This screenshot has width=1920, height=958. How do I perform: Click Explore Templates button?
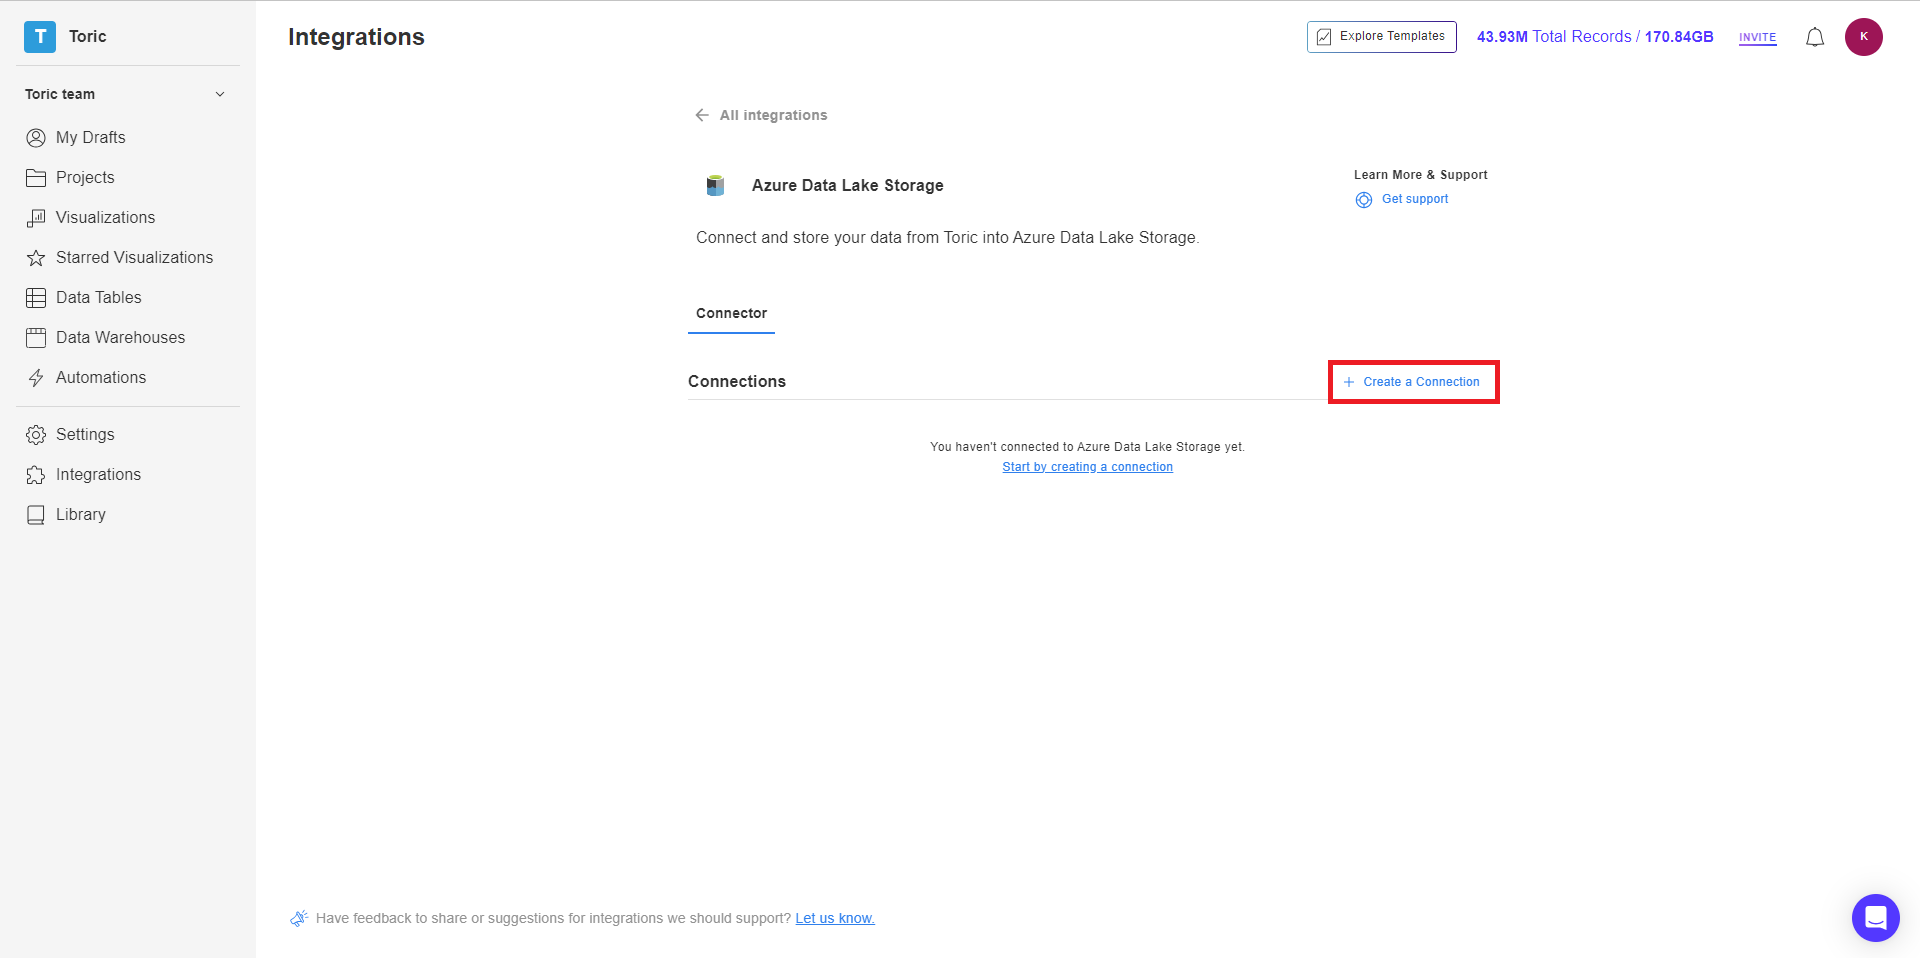click(1381, 37)
